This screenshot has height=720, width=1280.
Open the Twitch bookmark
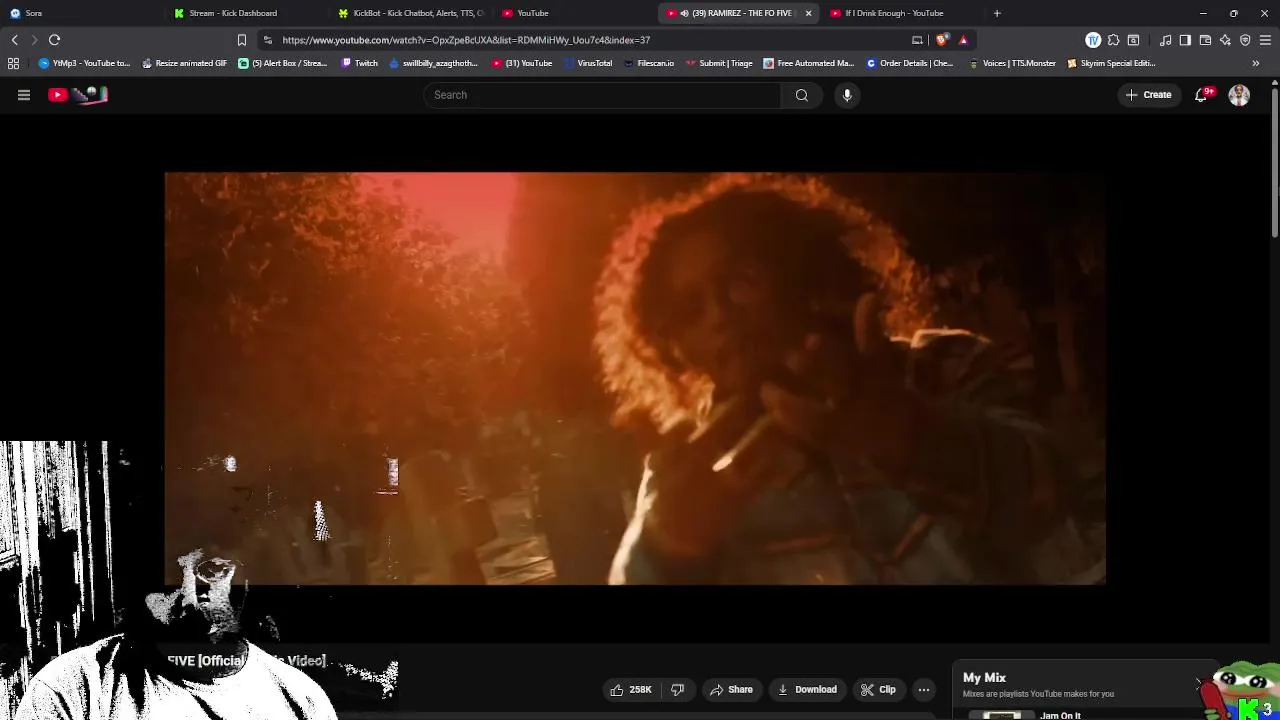[x=360, y=63]
